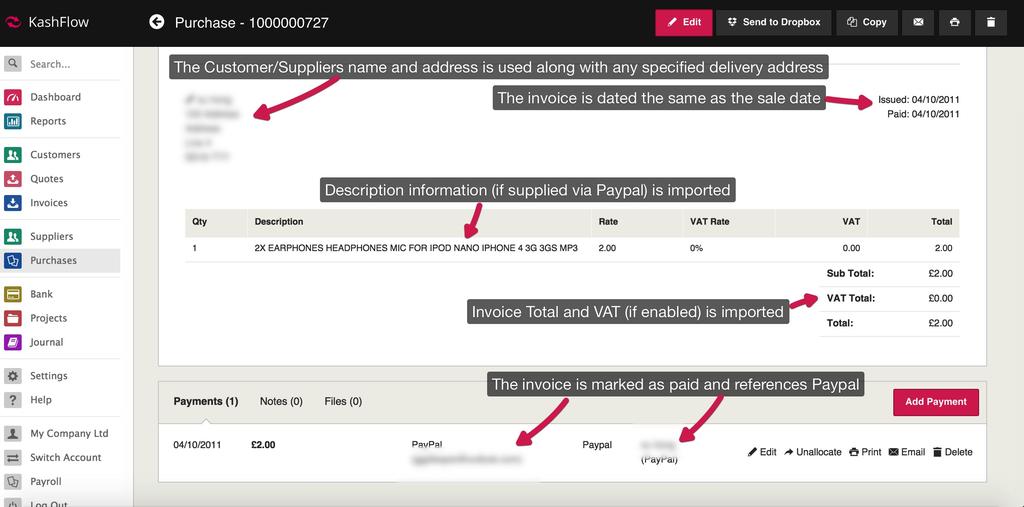
Task: Open Dashboard from the sidebar
Action: (55, 97)
